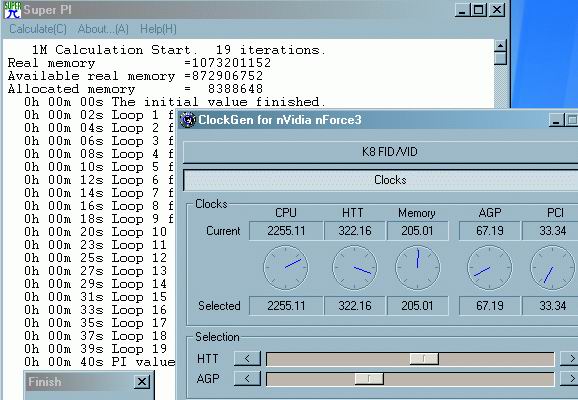Click the AGP clock gauge dial
578x400 pixels.
coord(490,268)
